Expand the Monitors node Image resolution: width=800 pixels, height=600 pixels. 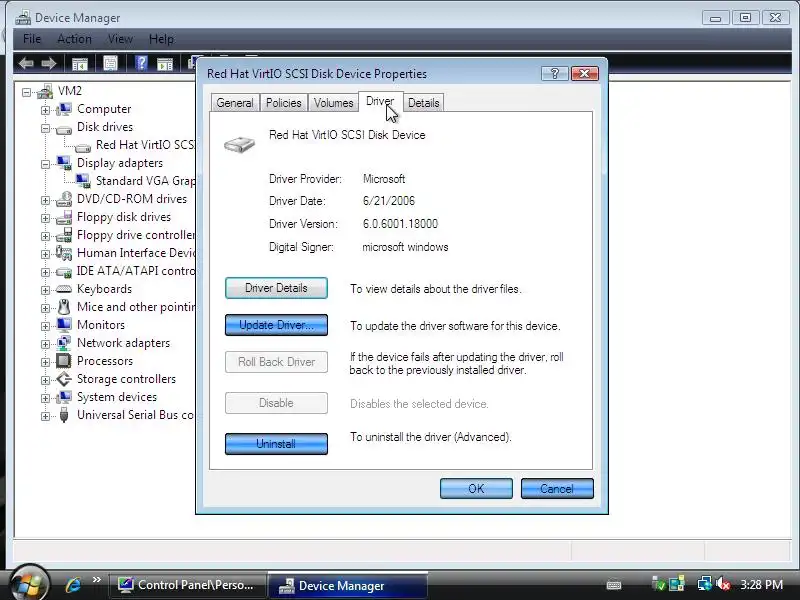pyautogui.click(x=45, y=327)
